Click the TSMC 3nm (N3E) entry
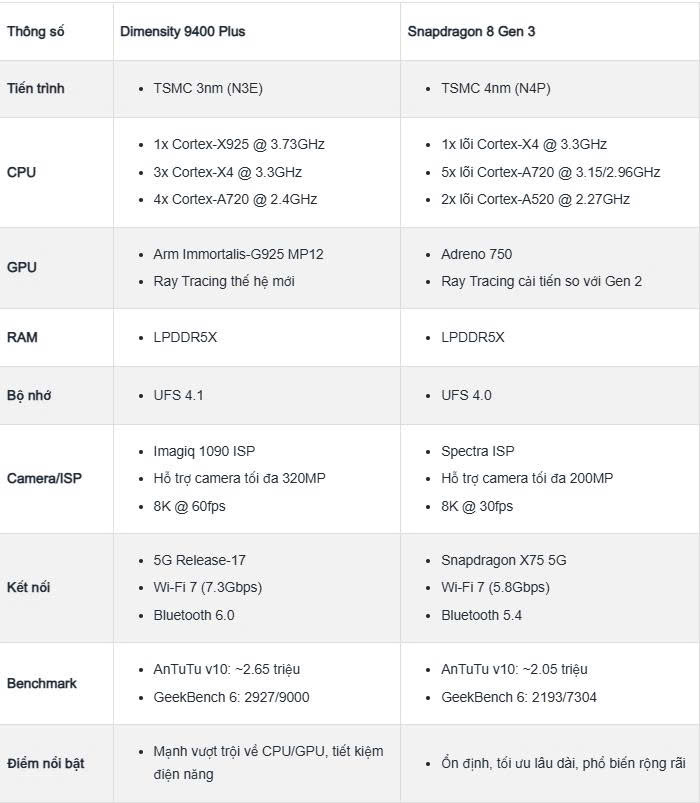 click(x=208, y=88)
